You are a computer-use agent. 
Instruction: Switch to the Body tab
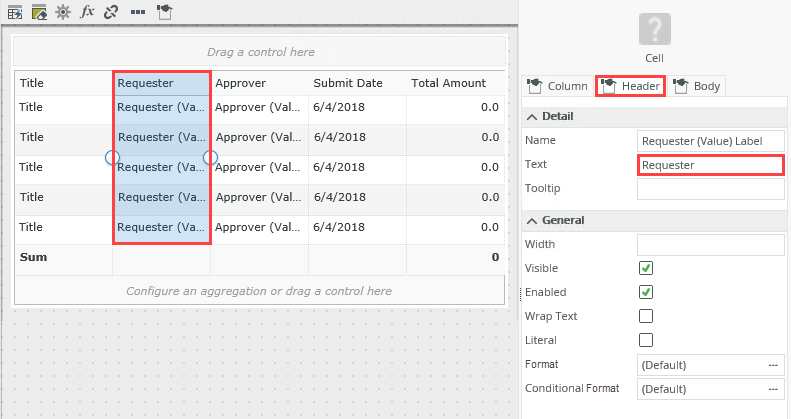click(x=697, y=86)
